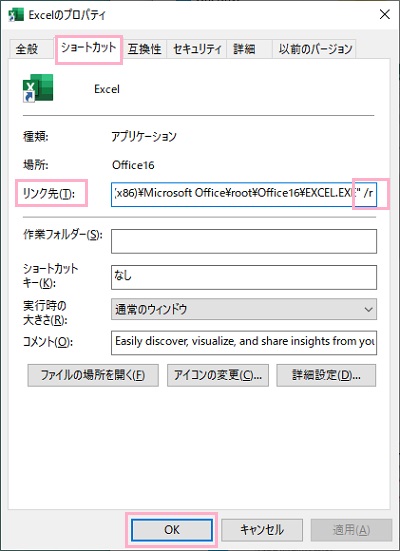Image resolution: width=400 pixels, height=551 pixels.
Task: Click the アイコンの変更 button
Action: 218,375
